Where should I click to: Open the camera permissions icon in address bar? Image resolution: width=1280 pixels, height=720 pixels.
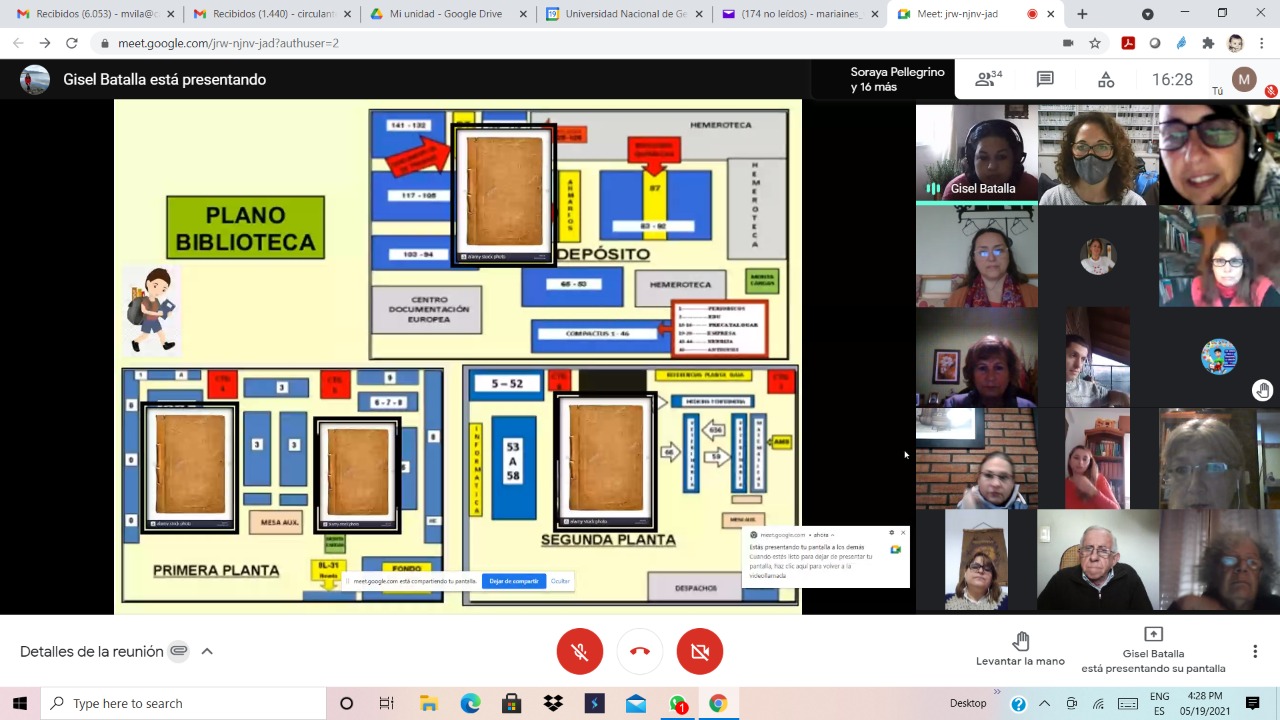click(1068, 43)
